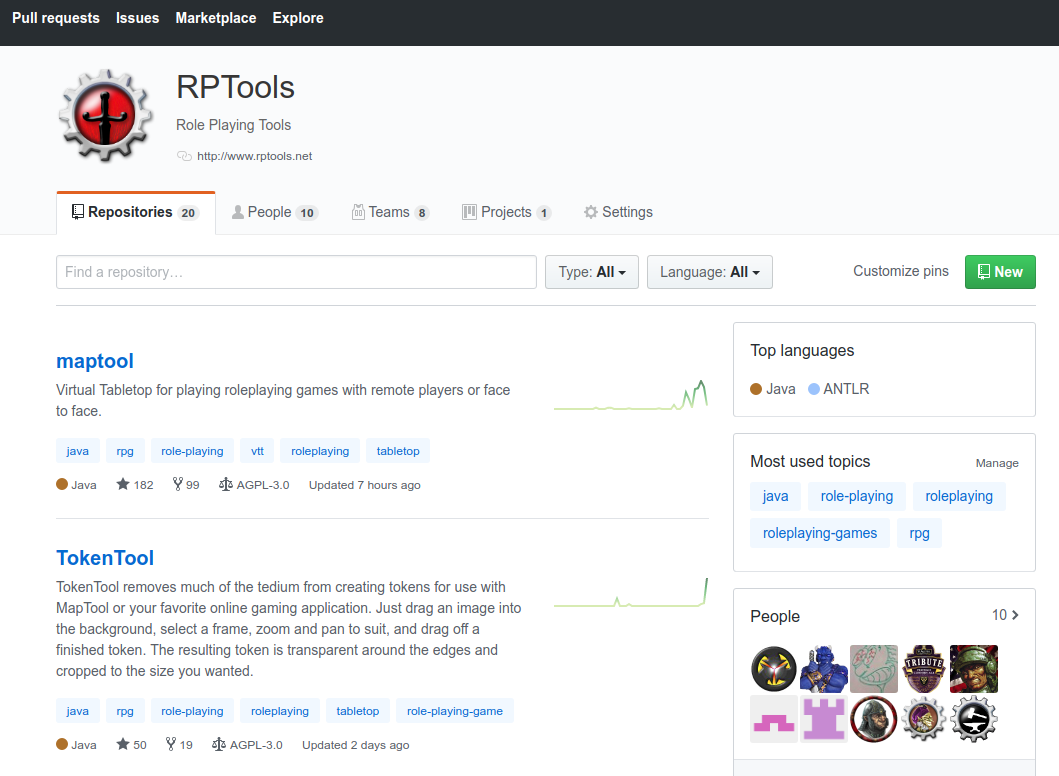Click the license scale icon for TokenTool
This screenshot has height=776, width=1059.
[219, 744]
